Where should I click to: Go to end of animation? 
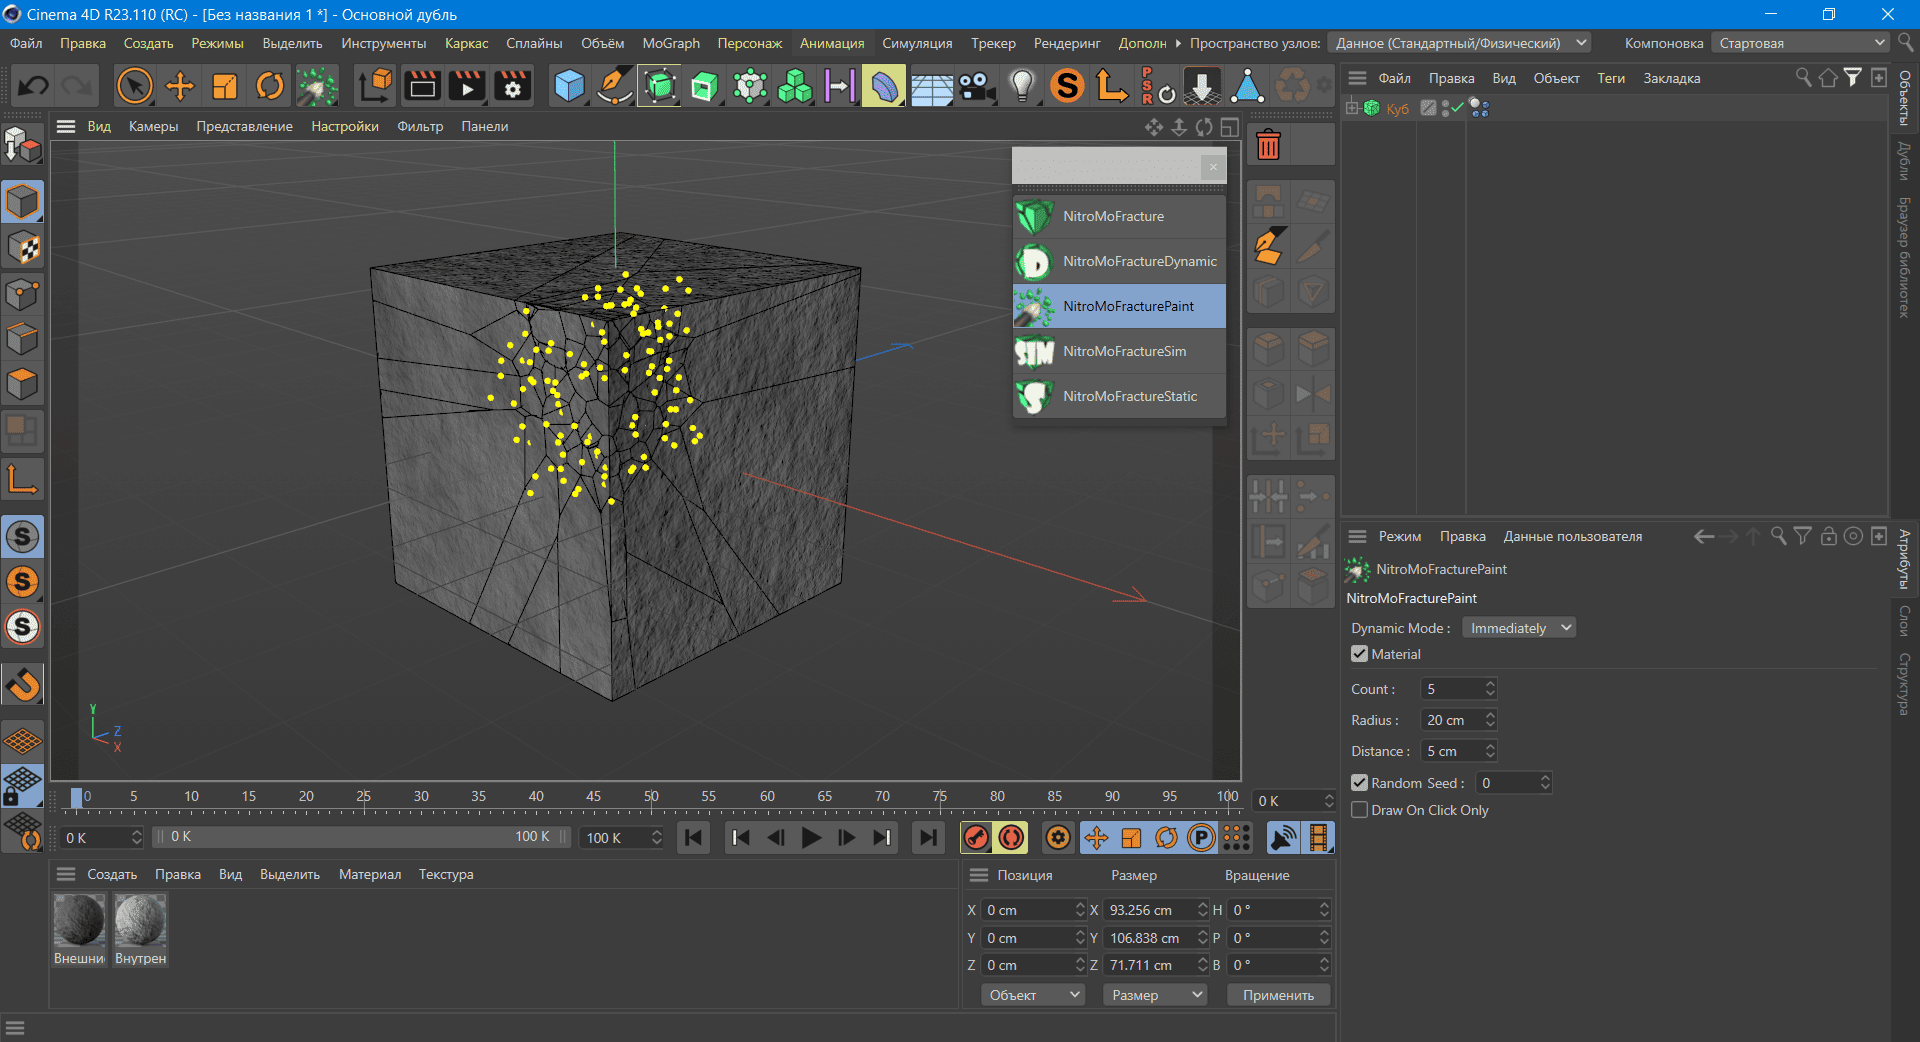[929, 838]
